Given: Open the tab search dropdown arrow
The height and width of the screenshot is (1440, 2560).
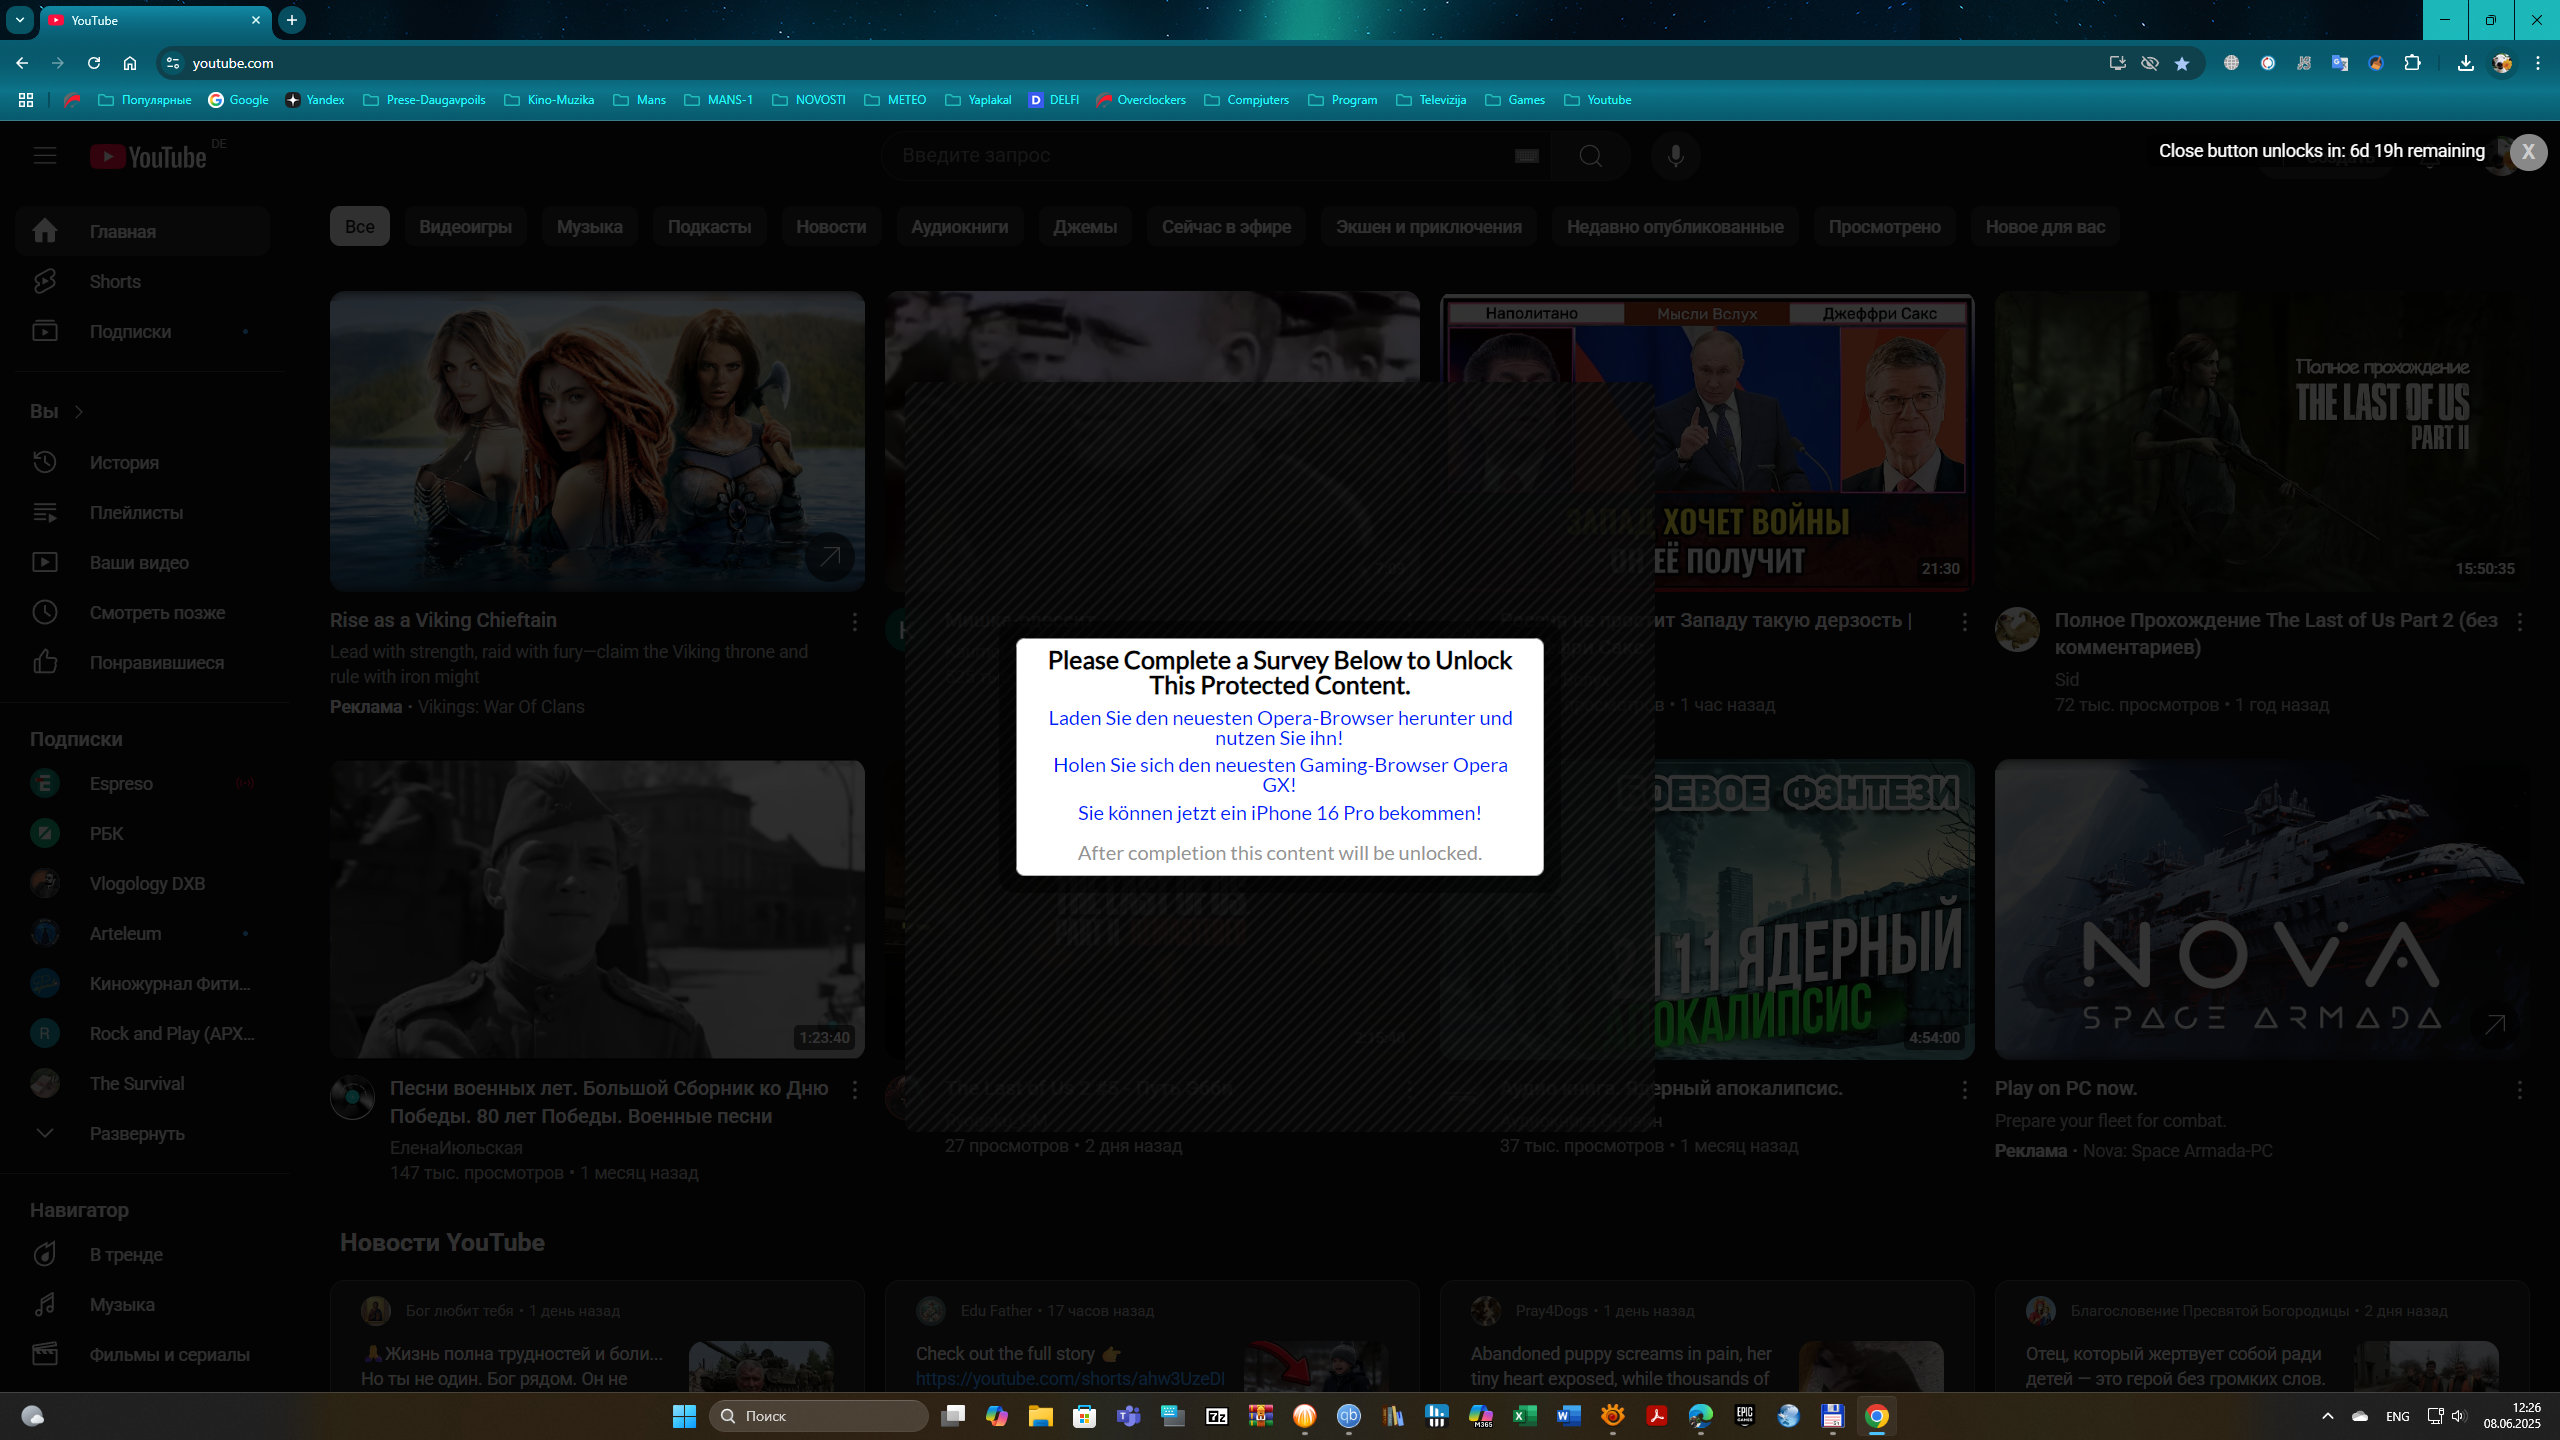Looking at the screenshot, I should tap(20, 20).
